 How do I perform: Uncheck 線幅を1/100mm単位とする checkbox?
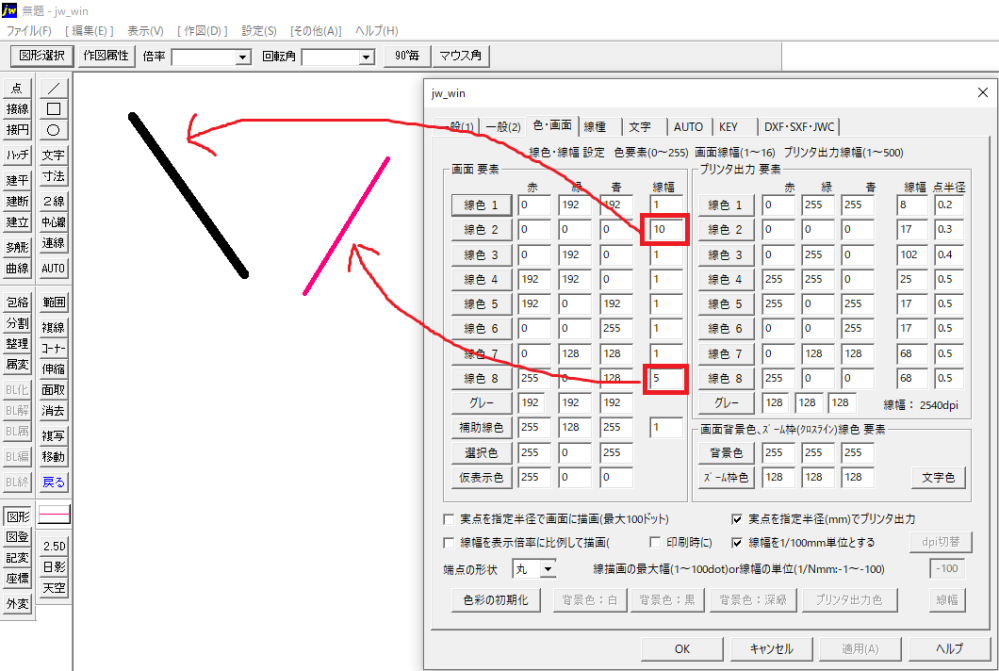pyautogui.click(x=737, y=543)
